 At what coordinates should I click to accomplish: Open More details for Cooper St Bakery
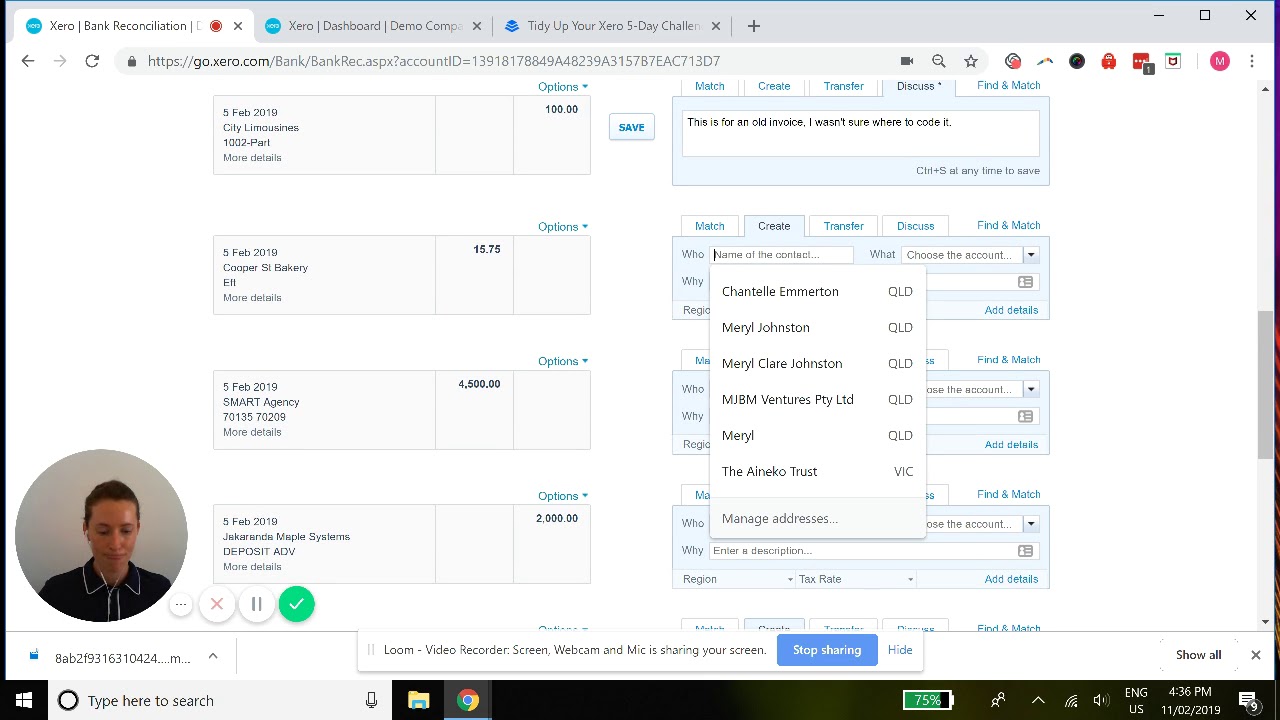click(252, 298)
